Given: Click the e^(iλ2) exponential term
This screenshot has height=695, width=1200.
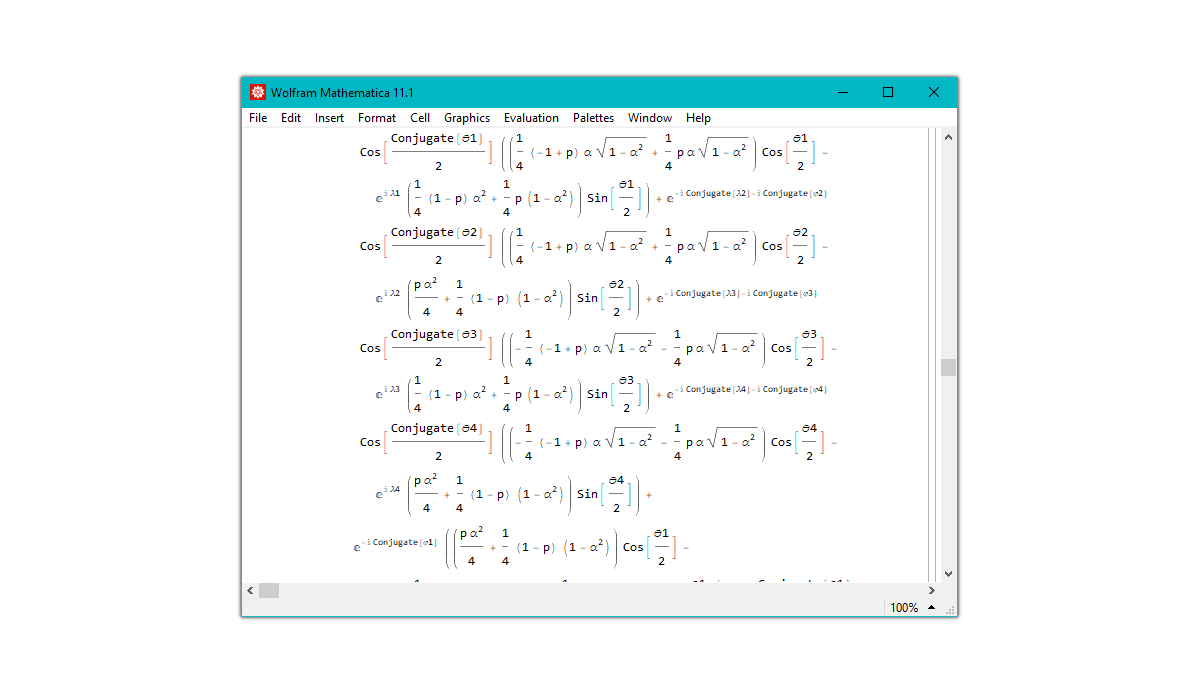Looking at the screenshot, I should (388, 296).
